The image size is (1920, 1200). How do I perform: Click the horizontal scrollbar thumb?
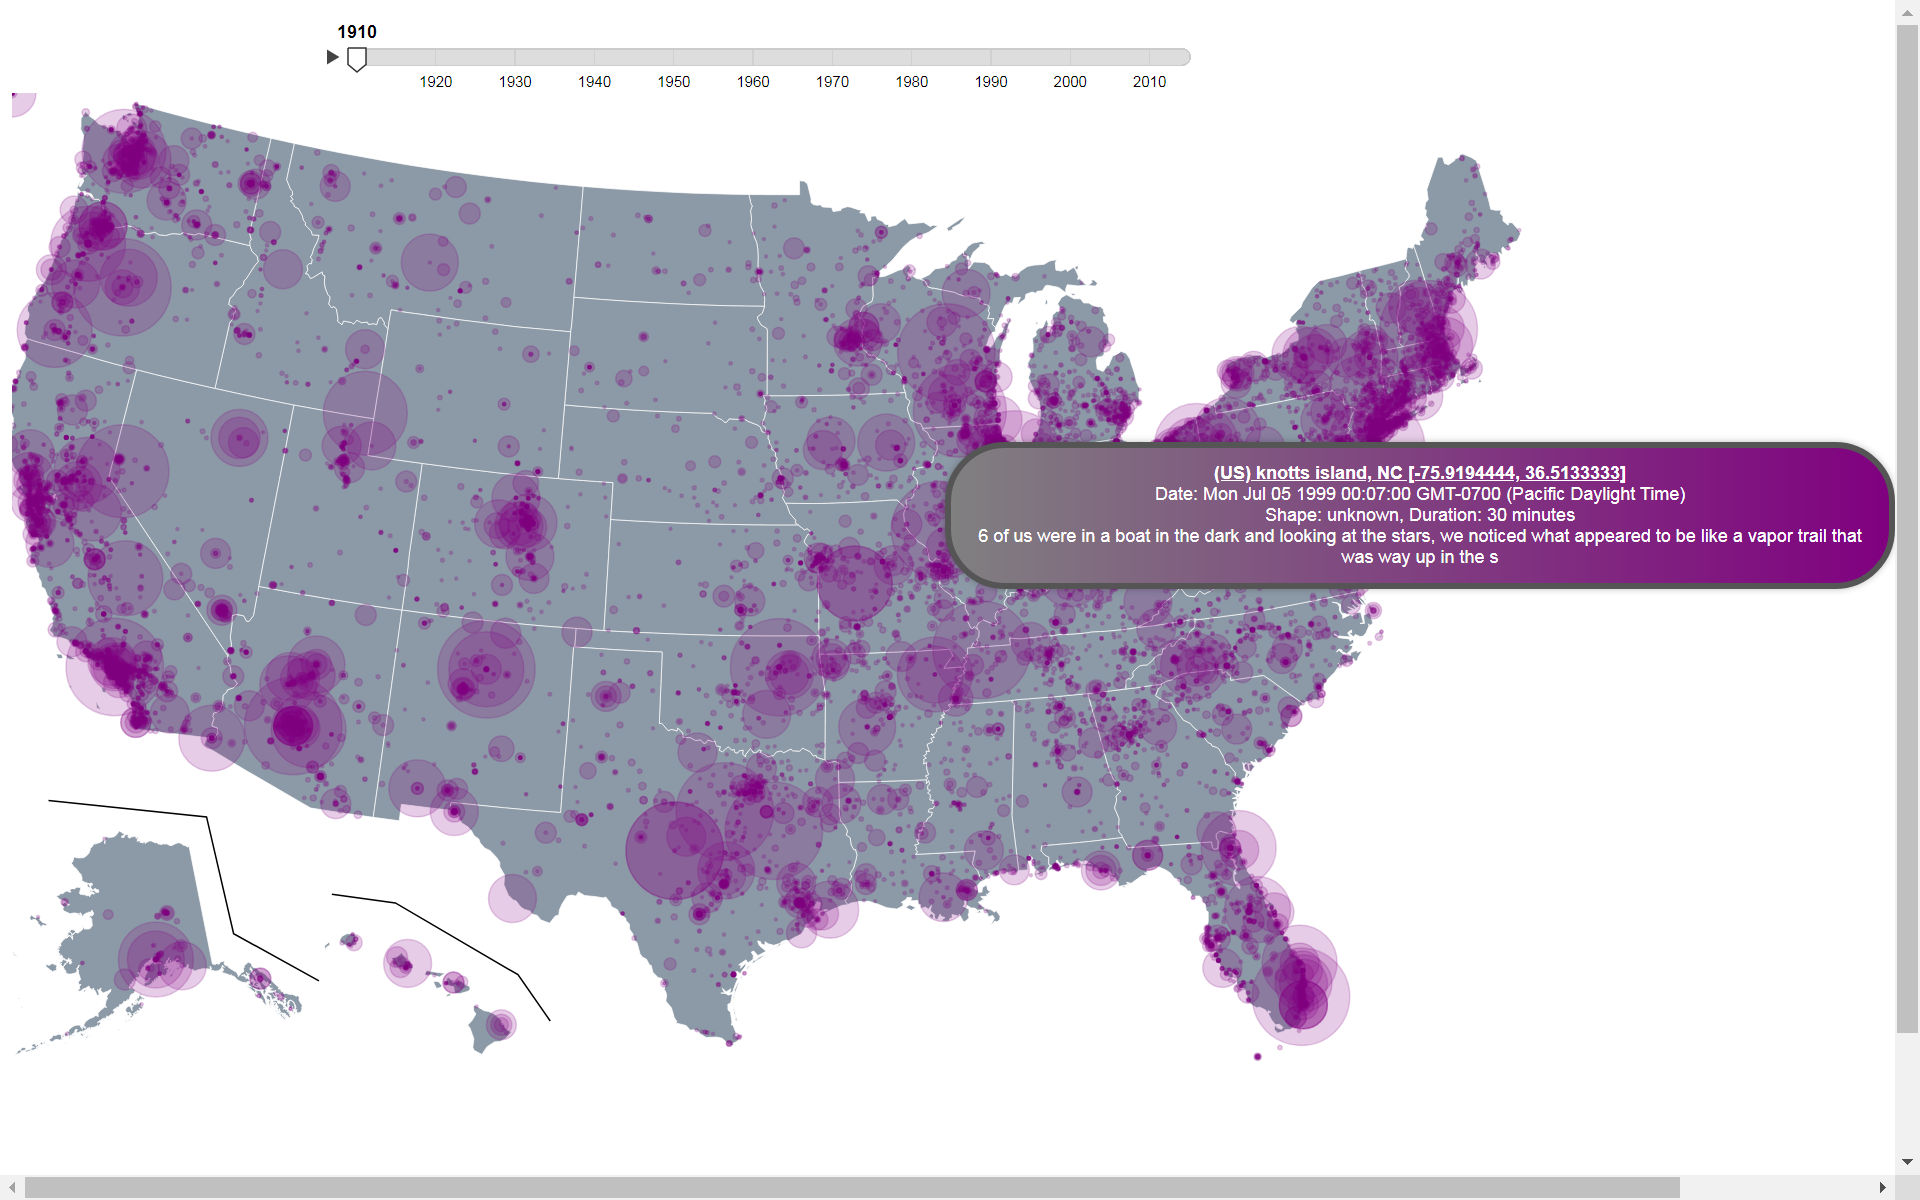850,1187
